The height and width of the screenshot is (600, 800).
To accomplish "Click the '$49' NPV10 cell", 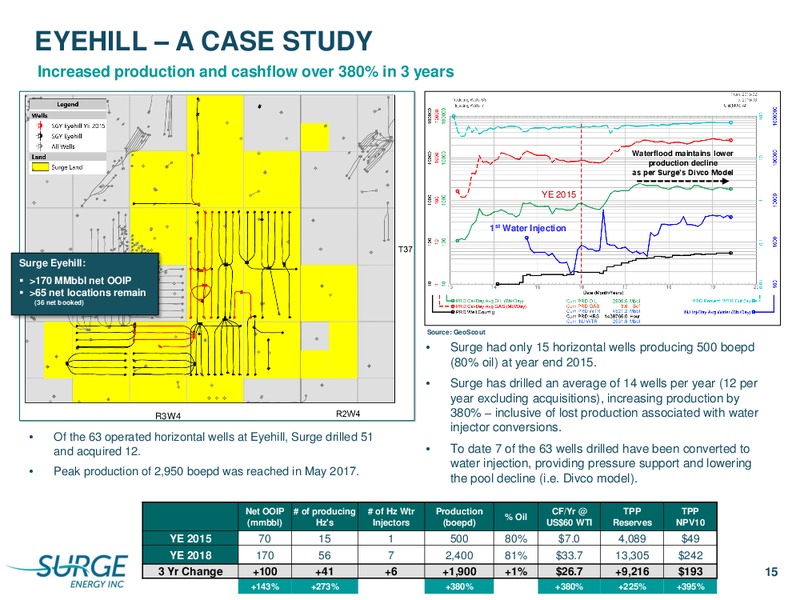I will [x=690, y=539].
